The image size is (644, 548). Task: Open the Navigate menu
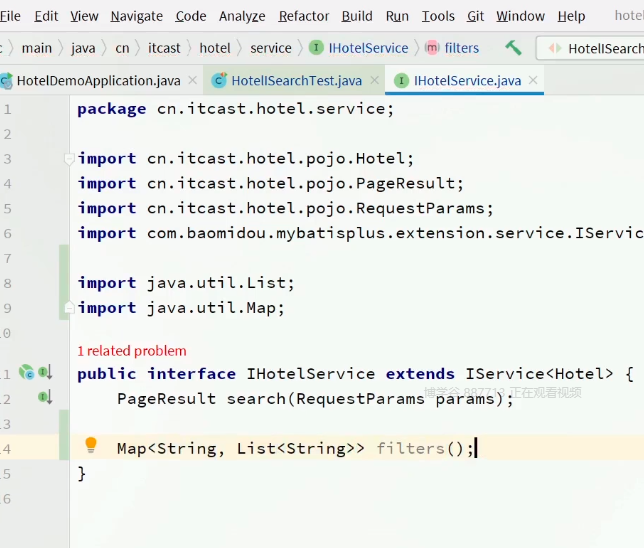137,16
